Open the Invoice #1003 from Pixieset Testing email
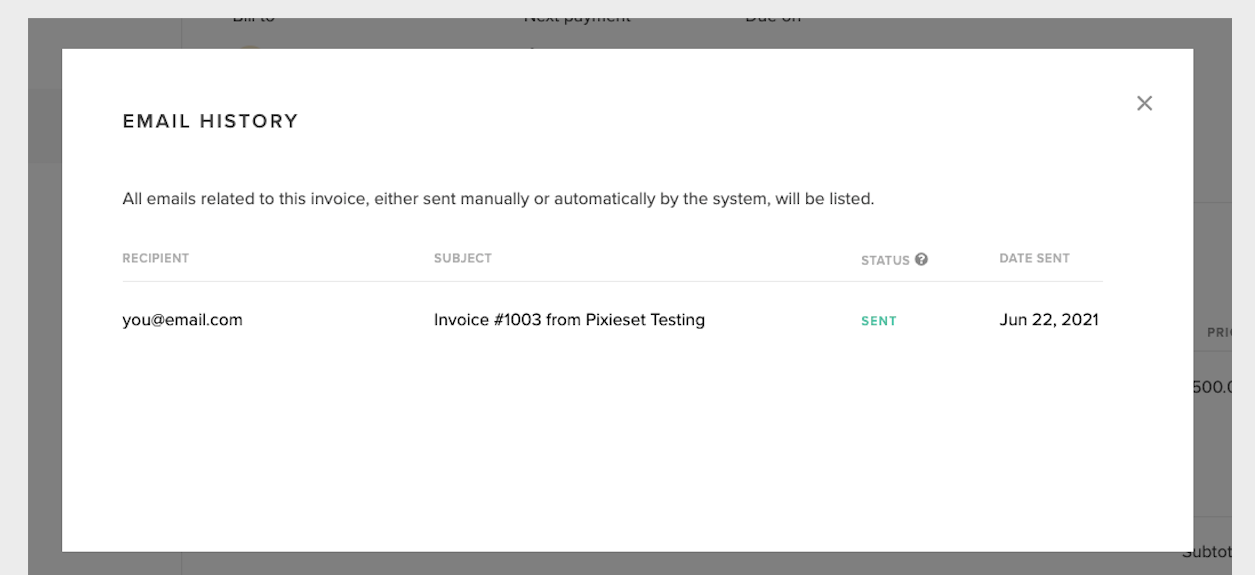 pos(569,320)
